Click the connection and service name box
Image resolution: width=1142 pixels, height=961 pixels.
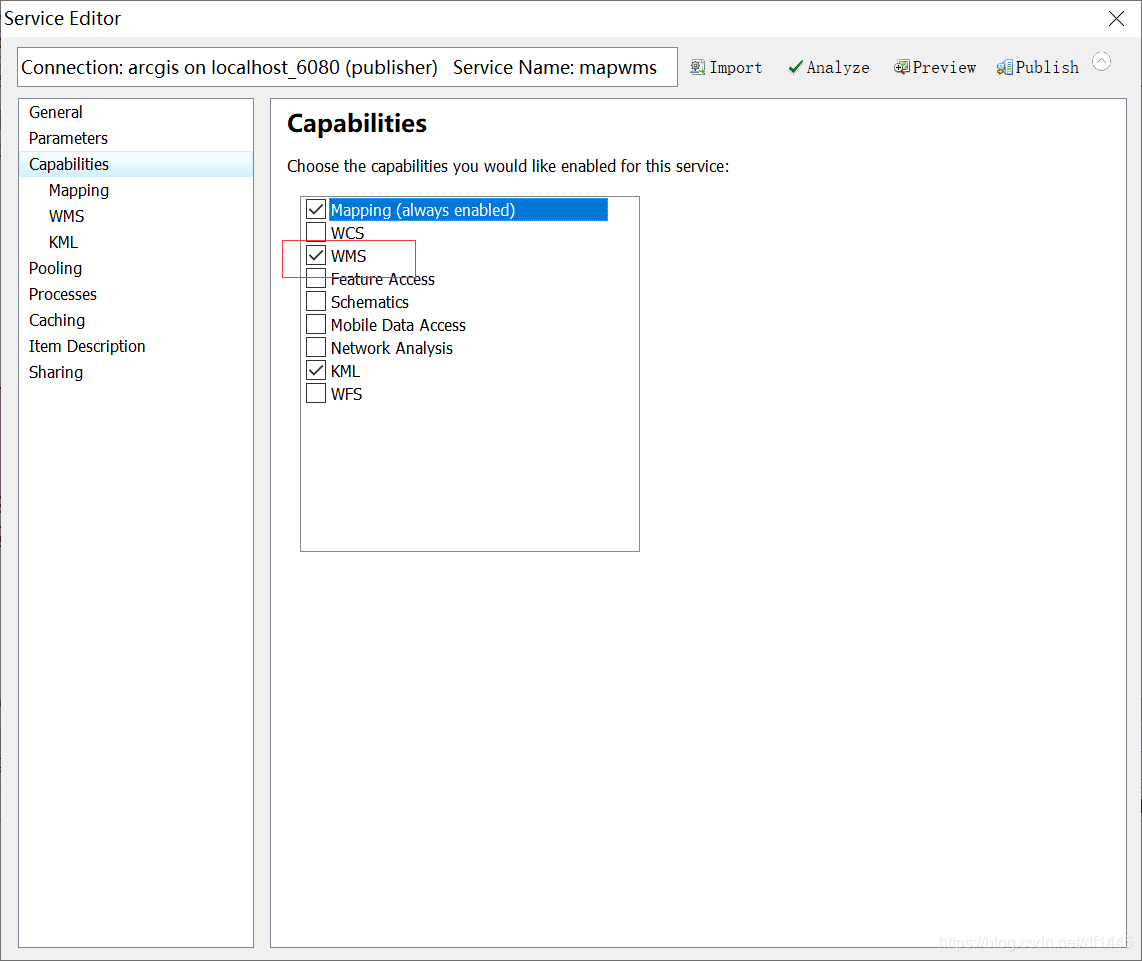tap(347, 68)
